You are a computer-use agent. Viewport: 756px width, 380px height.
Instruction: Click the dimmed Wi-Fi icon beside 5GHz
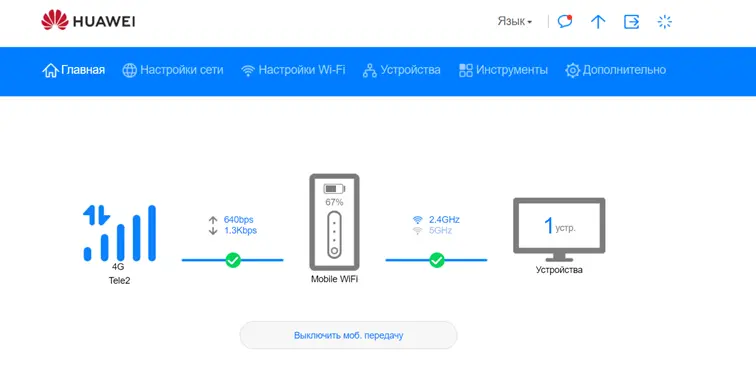point(418,231)
